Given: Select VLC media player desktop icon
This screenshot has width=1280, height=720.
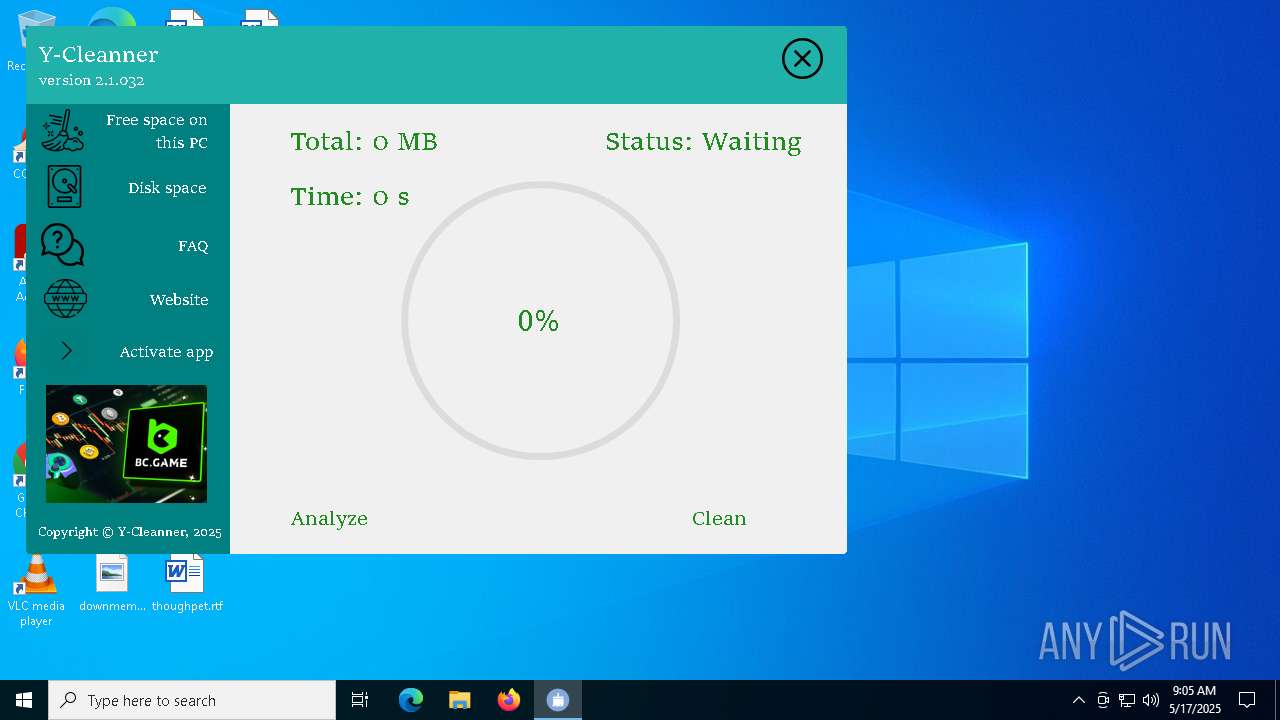Looking at the screenshot, I should point(36,590).
